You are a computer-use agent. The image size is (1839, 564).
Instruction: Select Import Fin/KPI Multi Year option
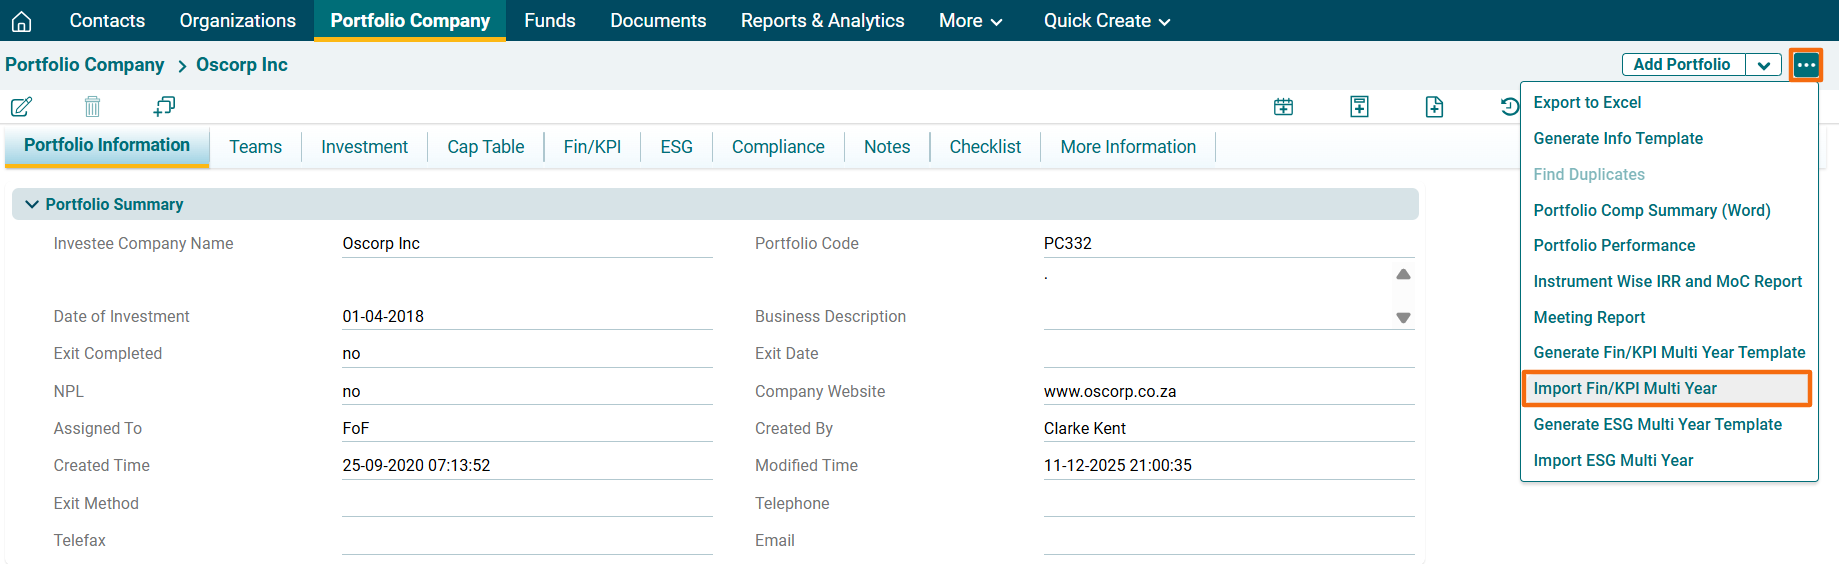1624,389
